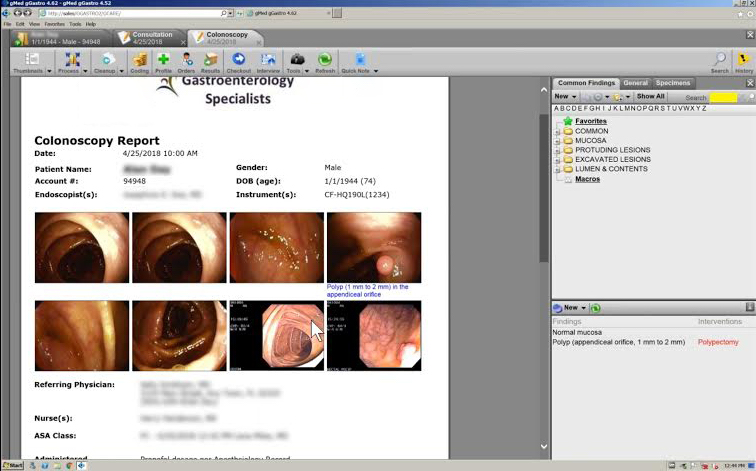Click the last thumbnail showing vascular mucosa

pyautogui.click(x=374, y=336)
